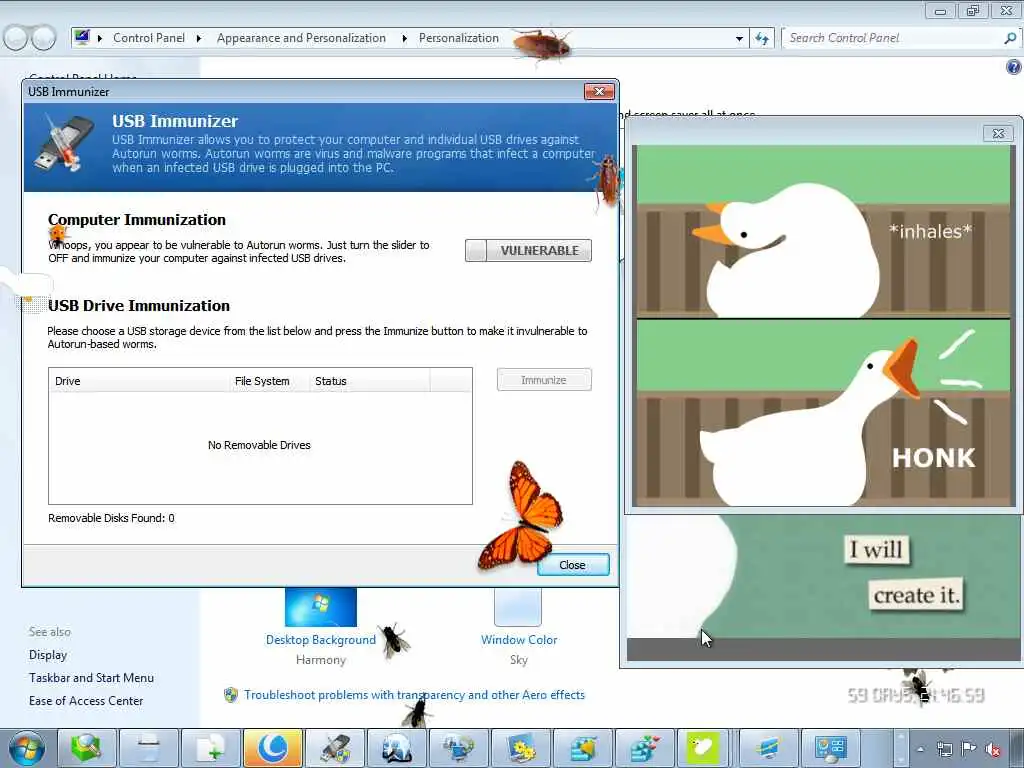Click the Back navigation button
Image resolution: width=1024 pixels, height=768 pixels.
16,38
